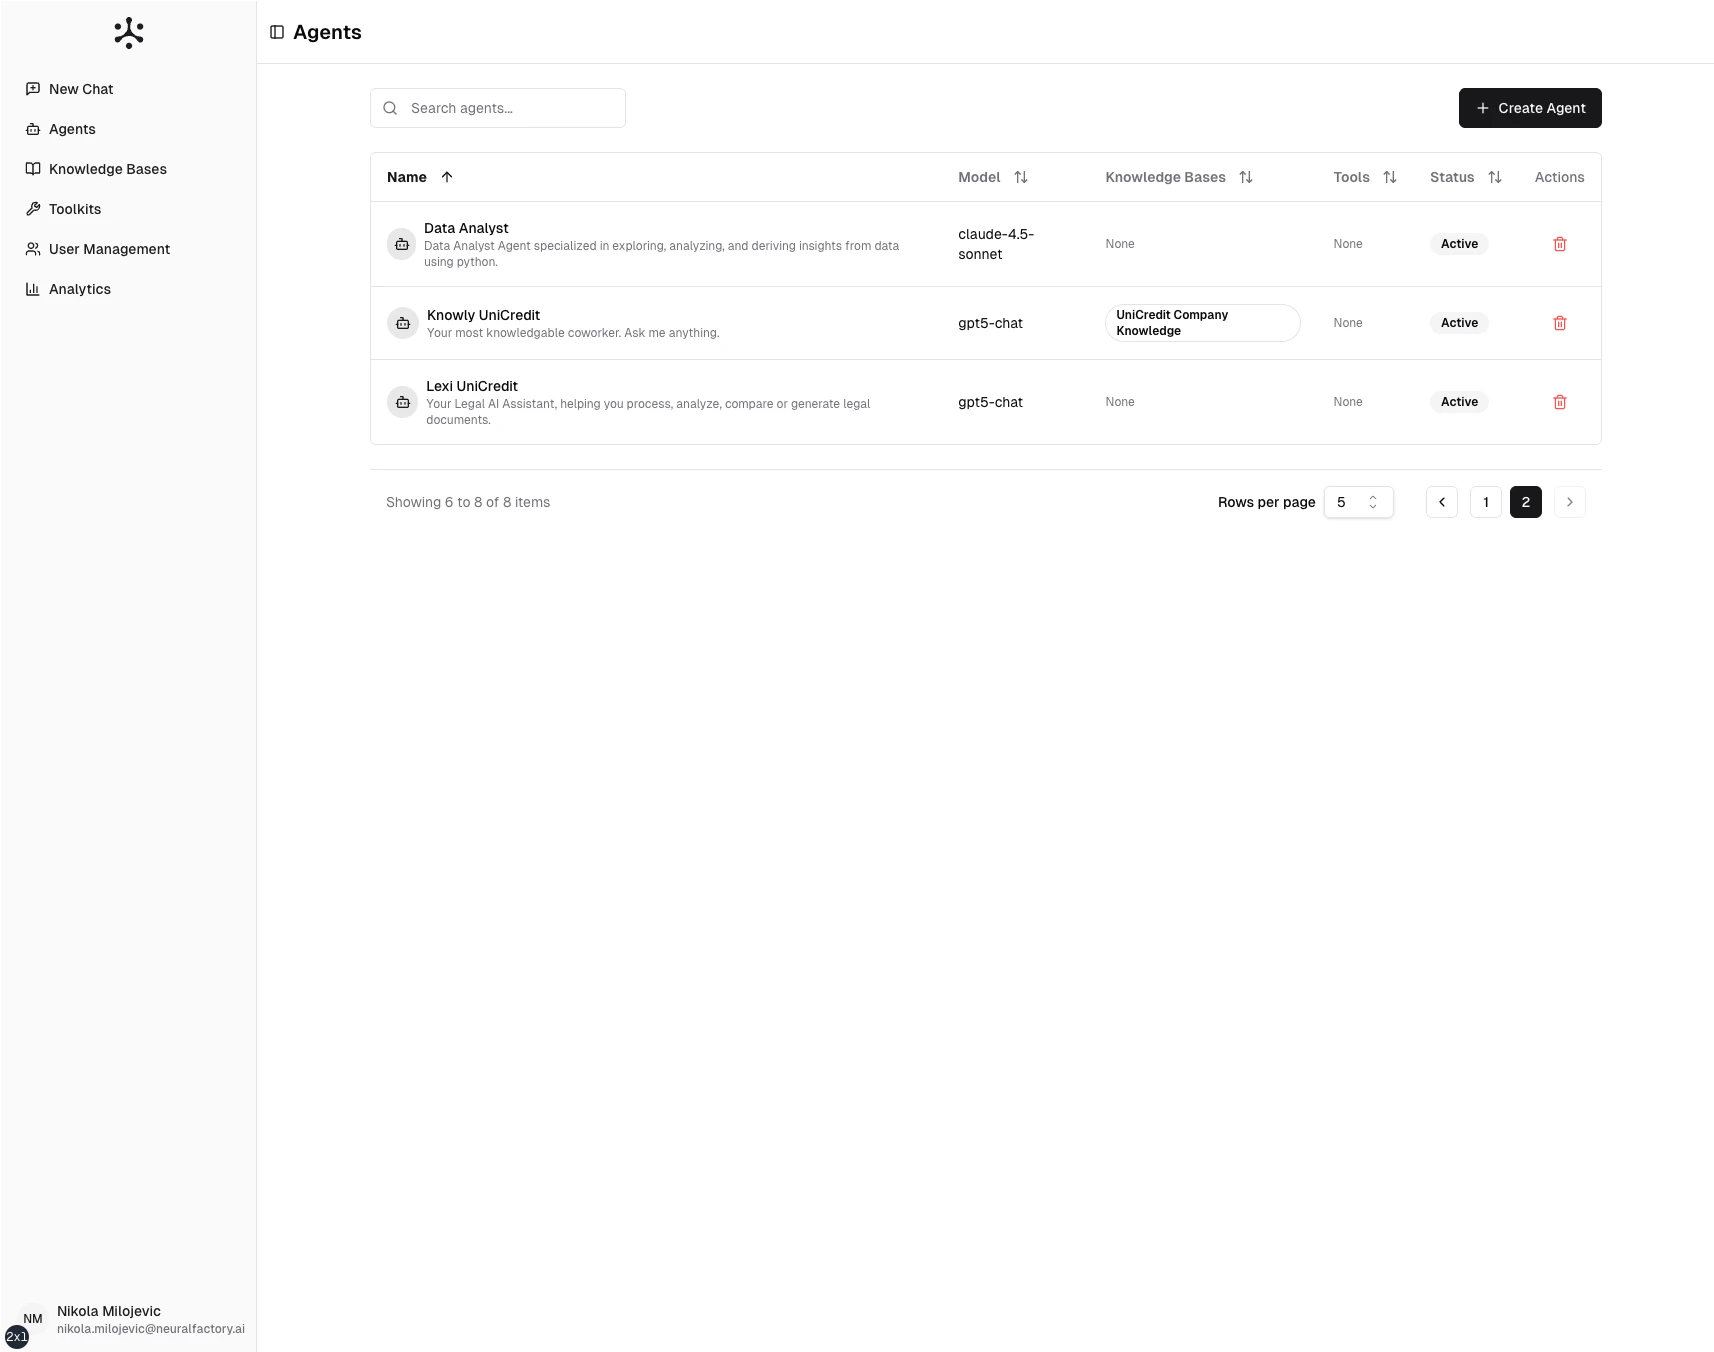
Task: Click Showing 6 to 8 of 8 items
Action: pos(468,502)
